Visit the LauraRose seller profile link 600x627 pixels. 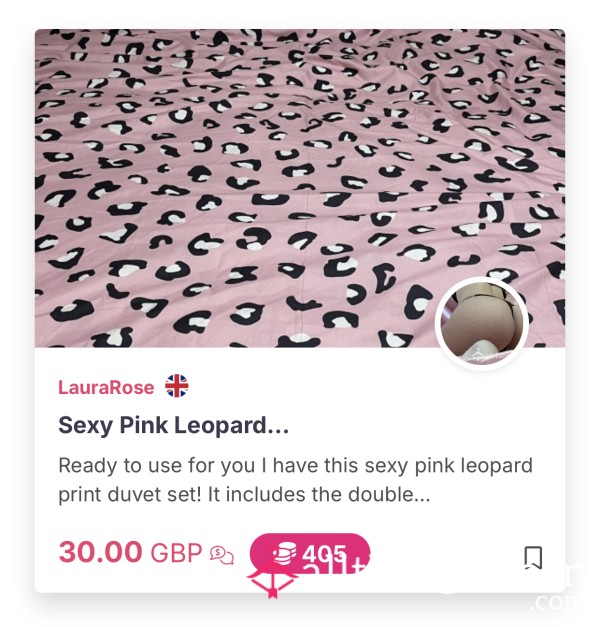tap(106, 387)
